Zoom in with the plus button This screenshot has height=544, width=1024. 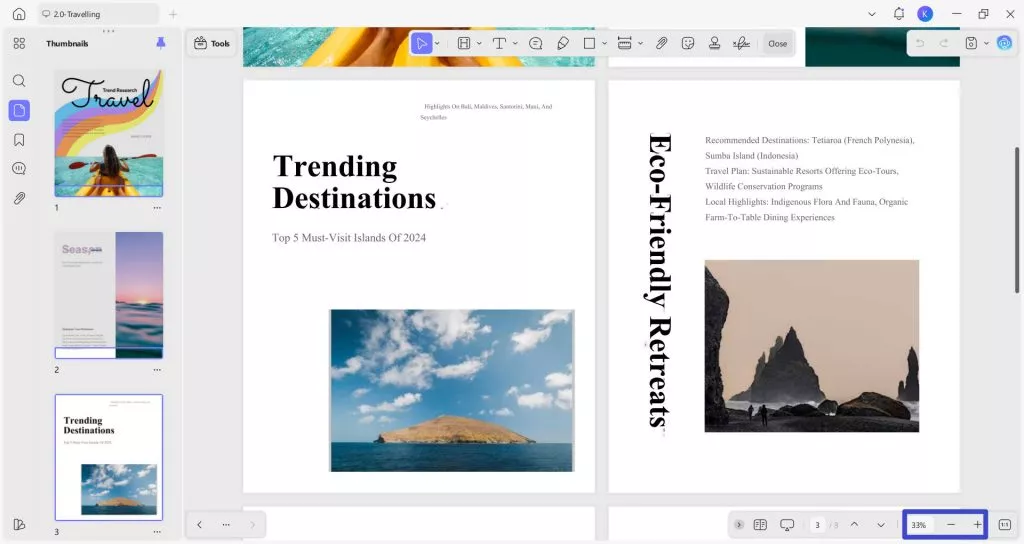[x=977, y=525]
